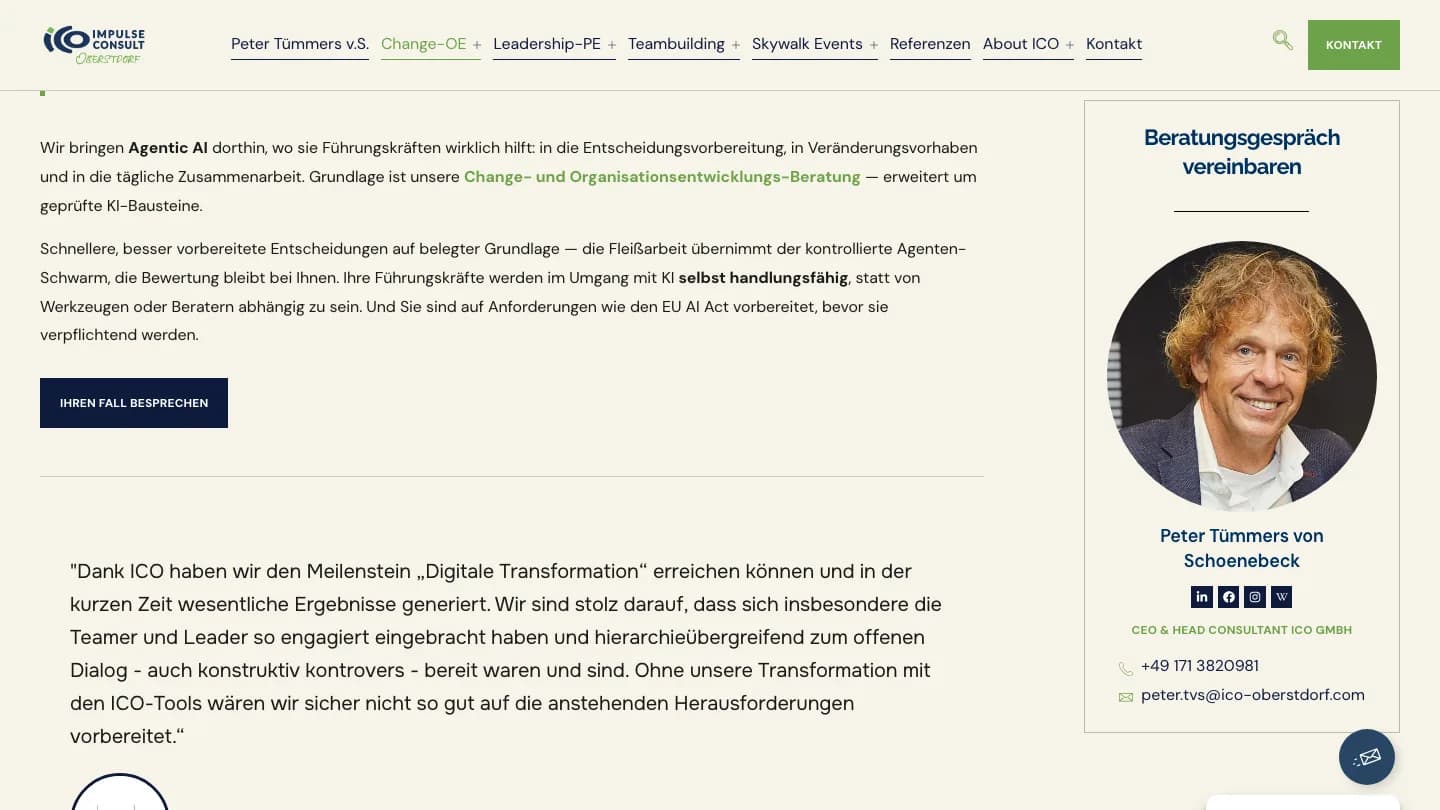Open Peter's Instagram icon
The width and height of the screenshot is (1440, 810).
pos(1255,597)
